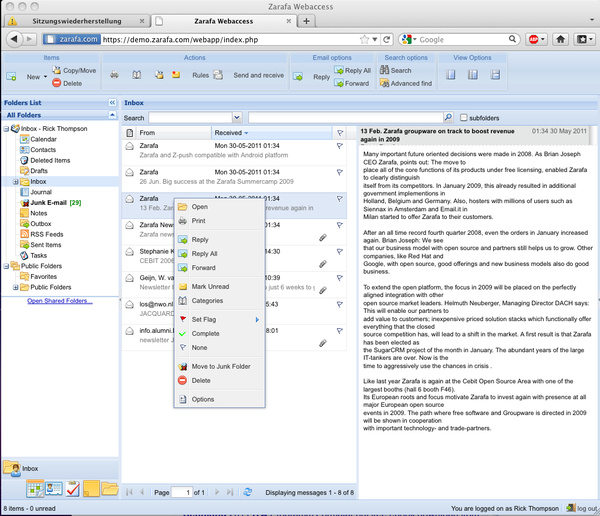Open the Received column sort dropdown
The height and width of the screenshot is (516, 600).
coord(246,133)
